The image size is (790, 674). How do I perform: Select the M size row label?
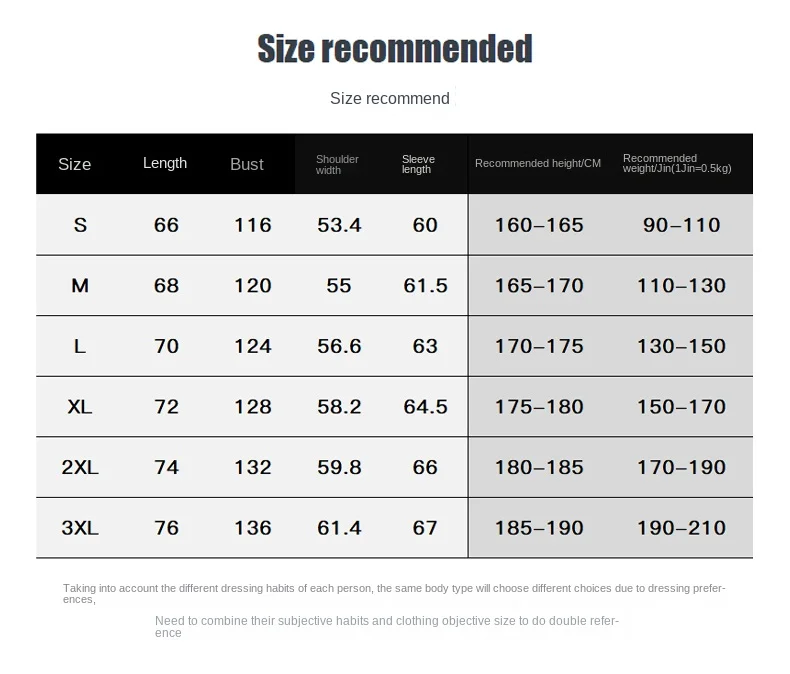(80, 286)
